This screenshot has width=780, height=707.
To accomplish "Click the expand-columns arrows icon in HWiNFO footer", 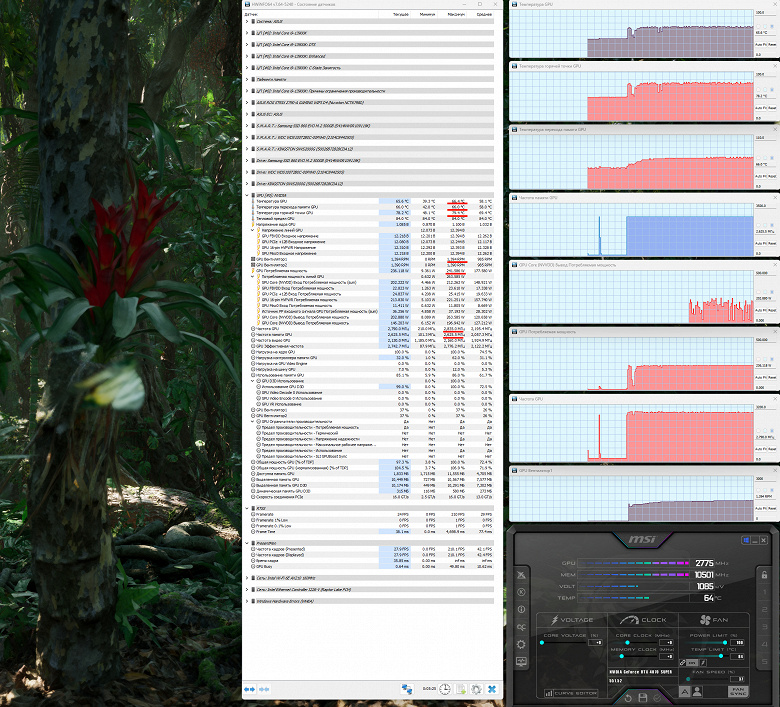I will (x=249, y=689).
